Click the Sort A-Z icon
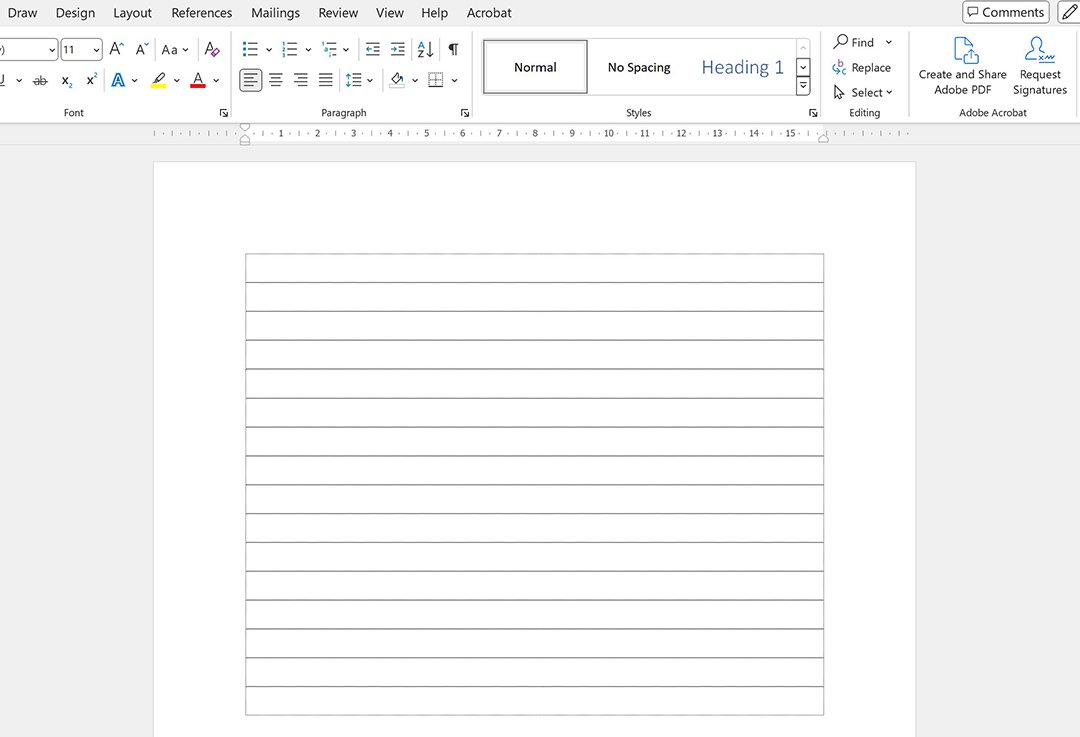Image resolution: width=1080 pixels, height=737 pixels. point(425,49)
